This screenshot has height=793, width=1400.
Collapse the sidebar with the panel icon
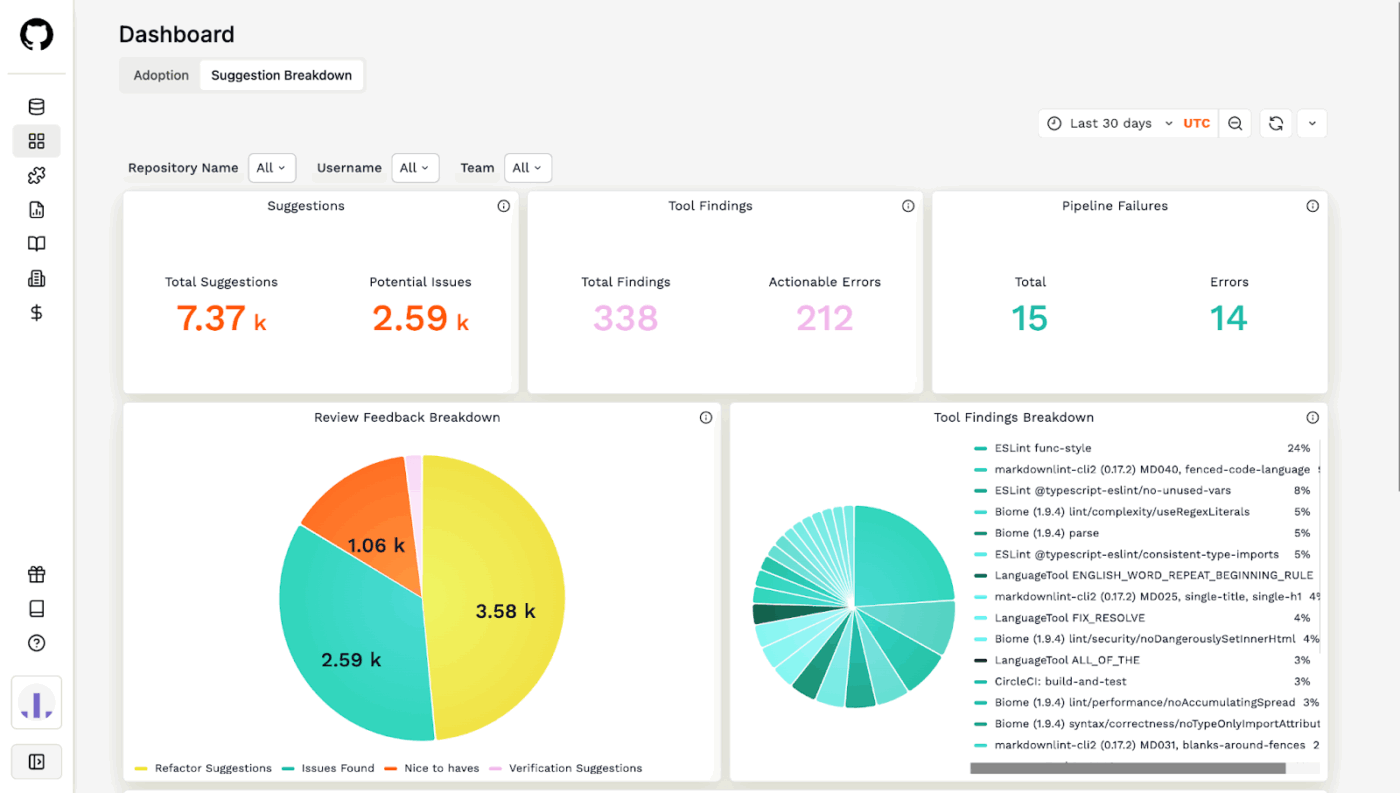tap(36, 761)
